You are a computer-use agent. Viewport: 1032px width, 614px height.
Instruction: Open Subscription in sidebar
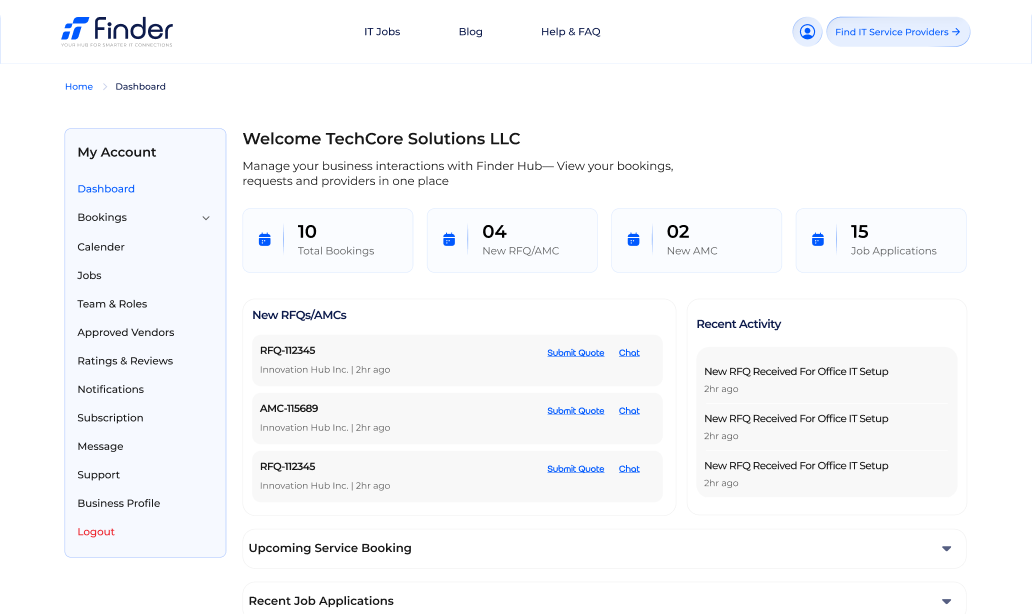pos(110,418)
